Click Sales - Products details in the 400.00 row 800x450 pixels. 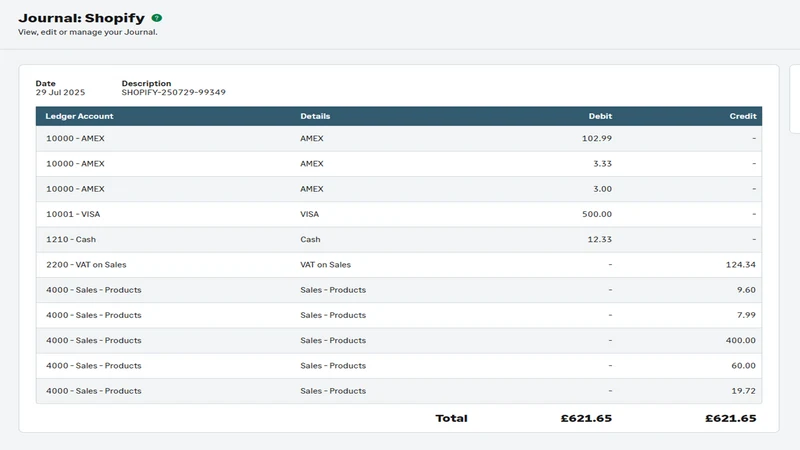333,340
